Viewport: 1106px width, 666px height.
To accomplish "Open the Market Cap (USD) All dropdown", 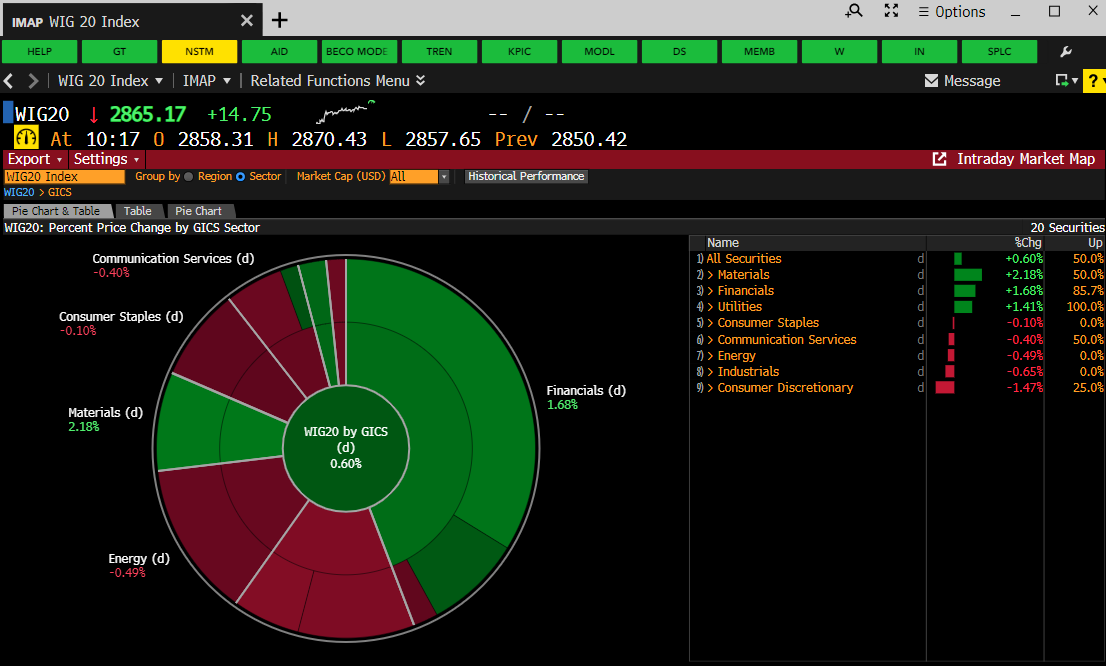I will 444,177.
